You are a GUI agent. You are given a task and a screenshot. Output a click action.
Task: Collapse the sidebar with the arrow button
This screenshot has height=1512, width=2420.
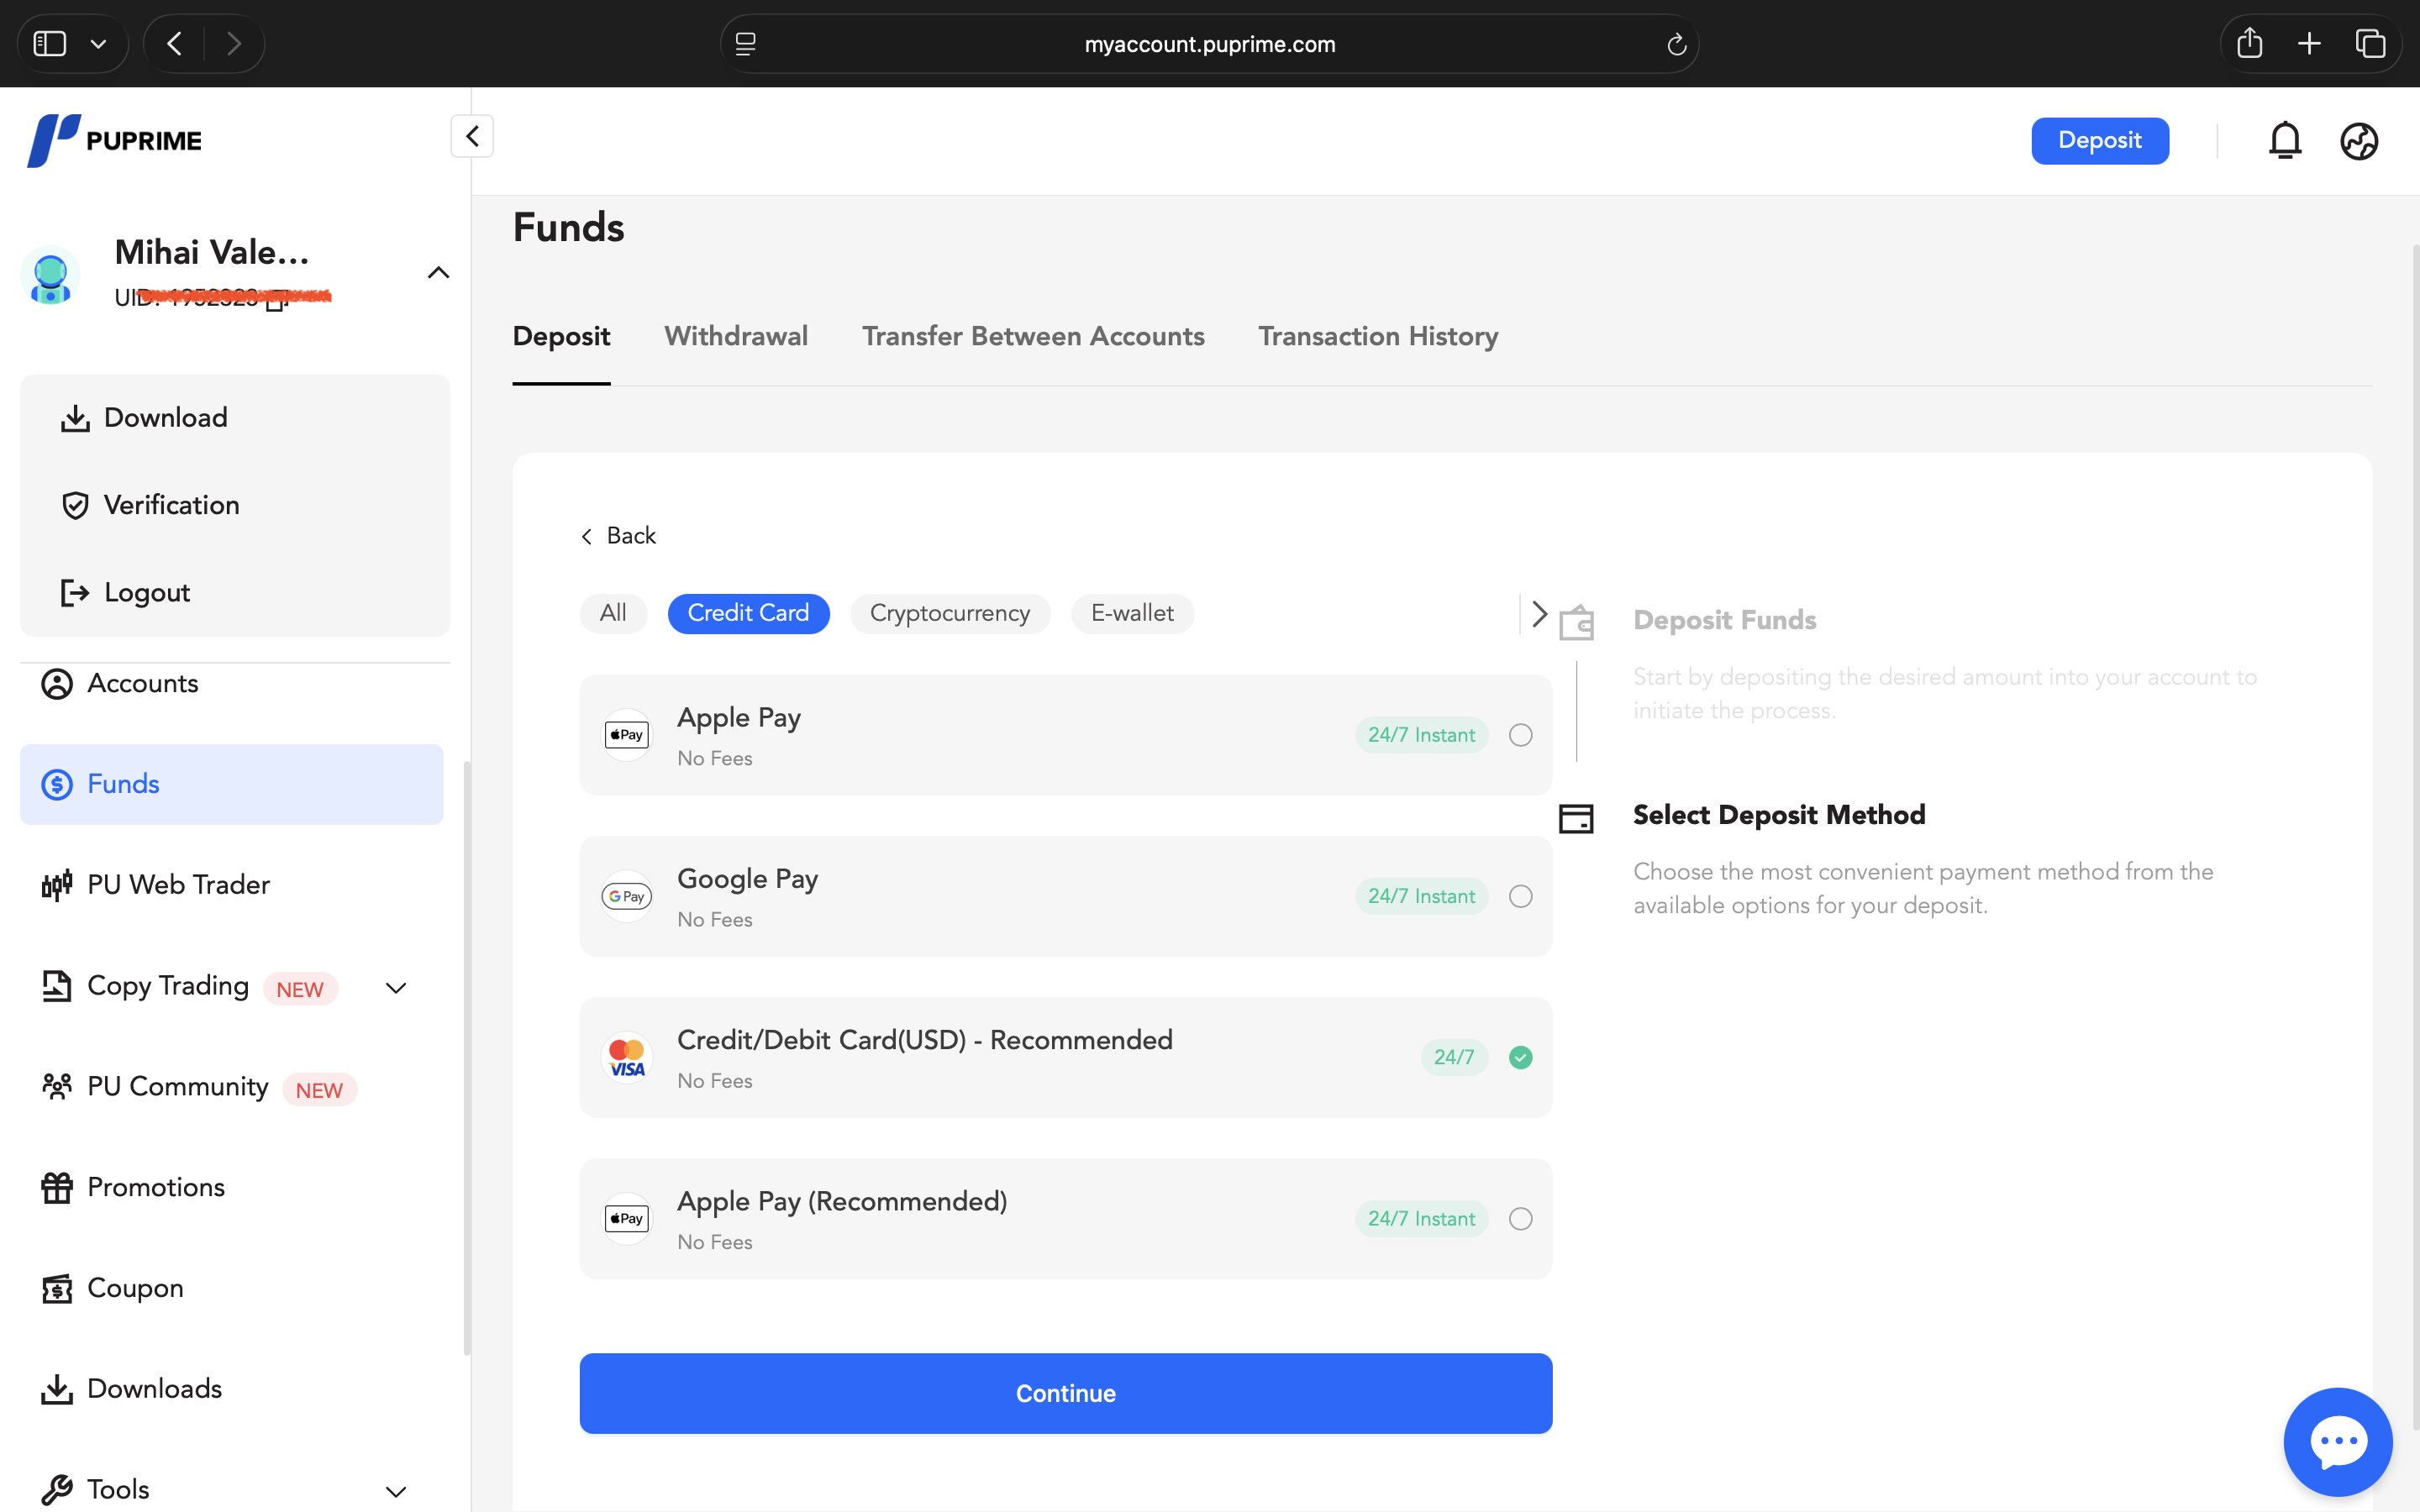[472, 136]
